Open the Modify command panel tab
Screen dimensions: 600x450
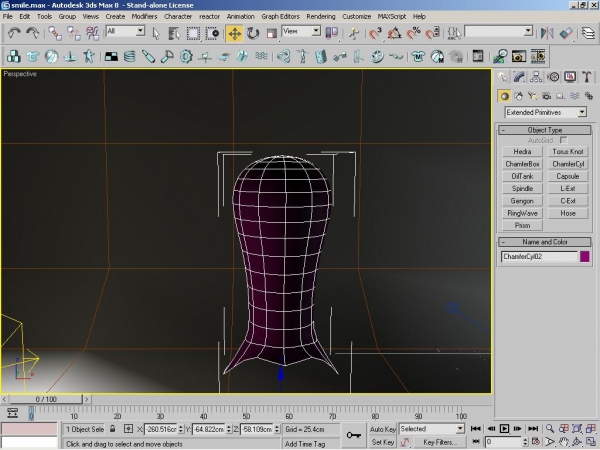pos(519,77)
